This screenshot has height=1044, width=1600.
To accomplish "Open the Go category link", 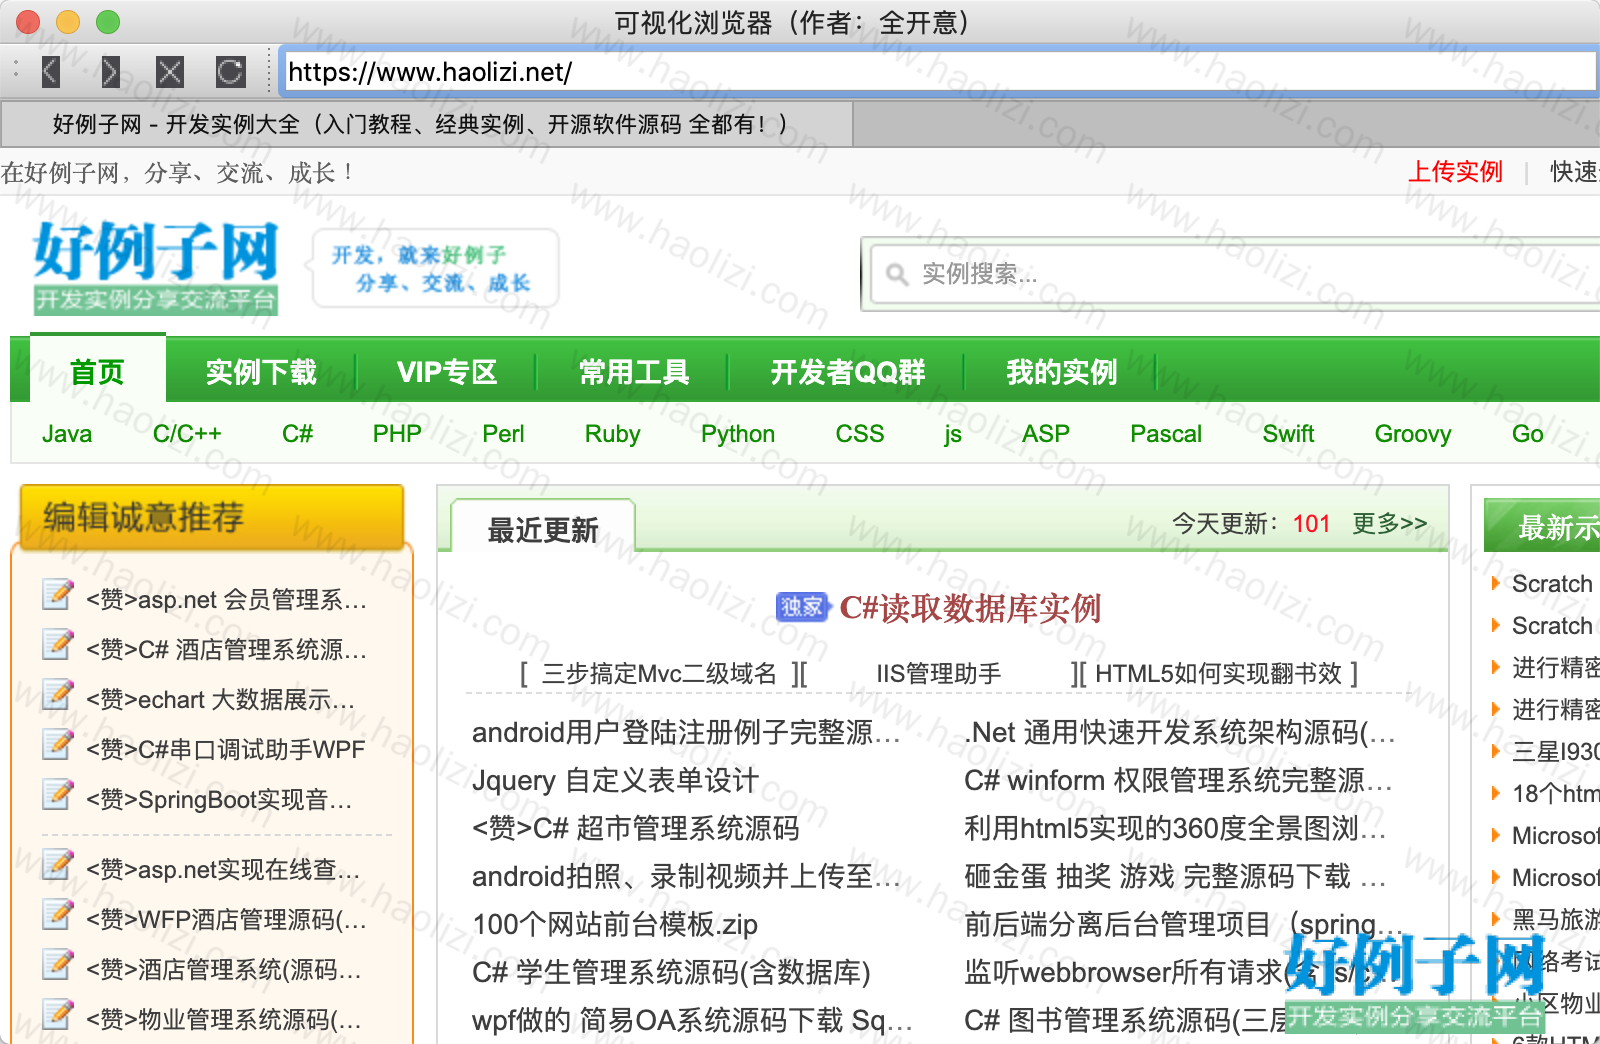I will click(x=1527, y=434).
